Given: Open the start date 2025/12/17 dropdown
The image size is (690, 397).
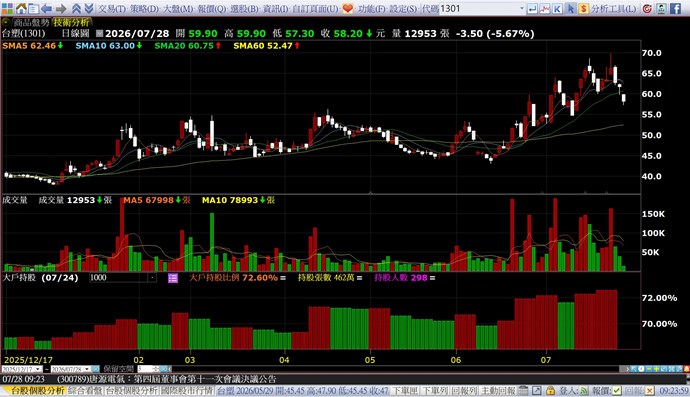Looking at the screenshot, I should click(38, 369).
